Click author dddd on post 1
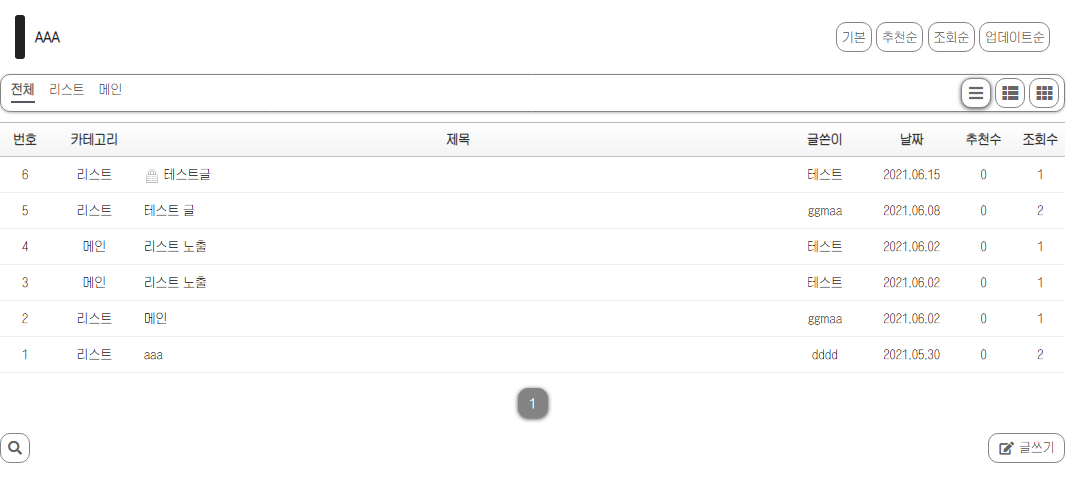The width and height of the screenshot is (1066, 478). (x=825, y=355)
